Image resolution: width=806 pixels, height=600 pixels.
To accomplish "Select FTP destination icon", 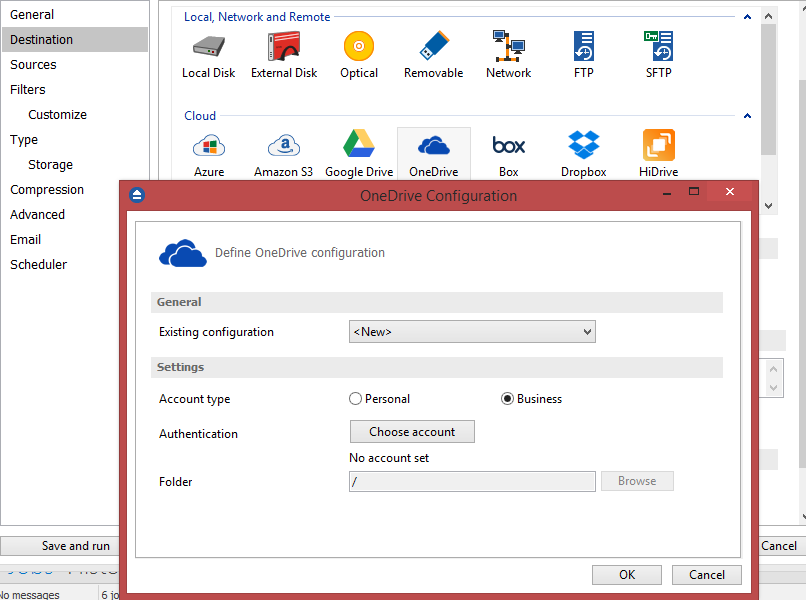I will pos(583,54).
